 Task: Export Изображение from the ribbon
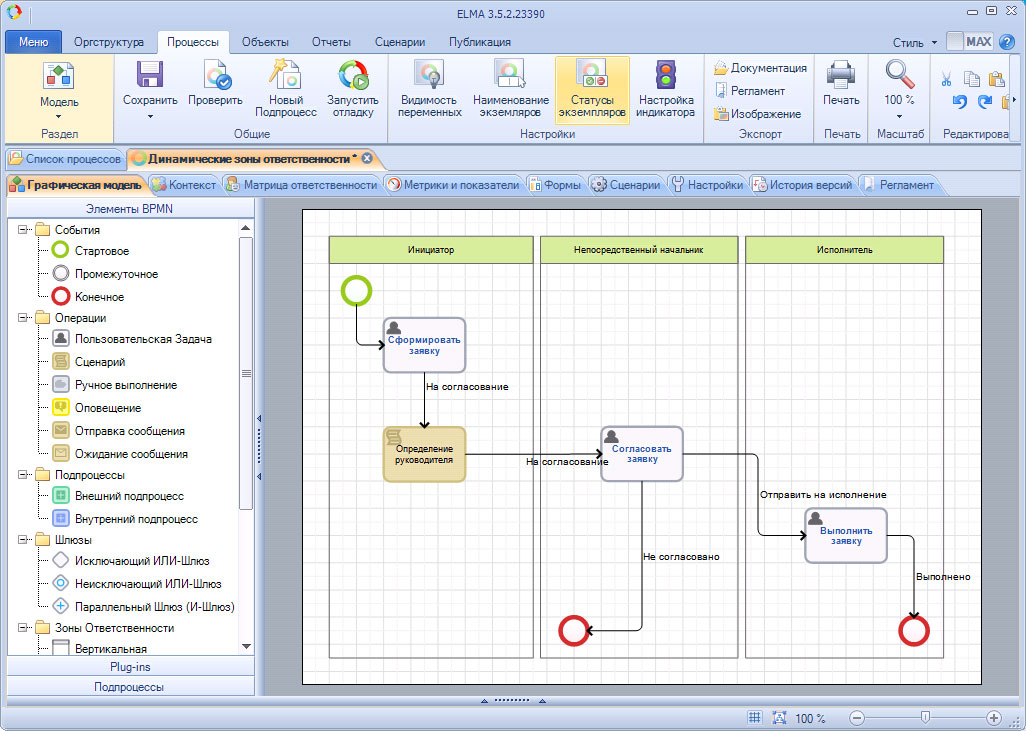(758, 114)
